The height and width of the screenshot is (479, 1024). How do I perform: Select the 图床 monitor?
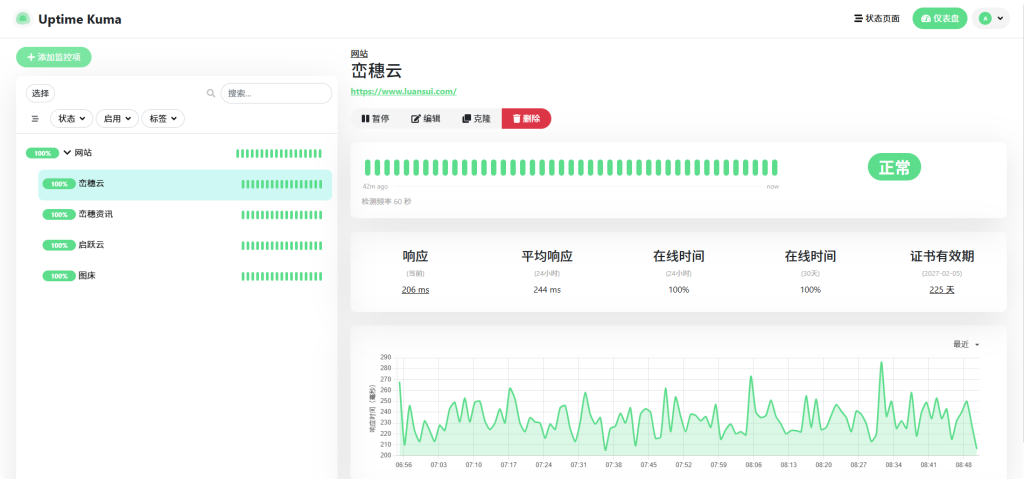point(185,276)
